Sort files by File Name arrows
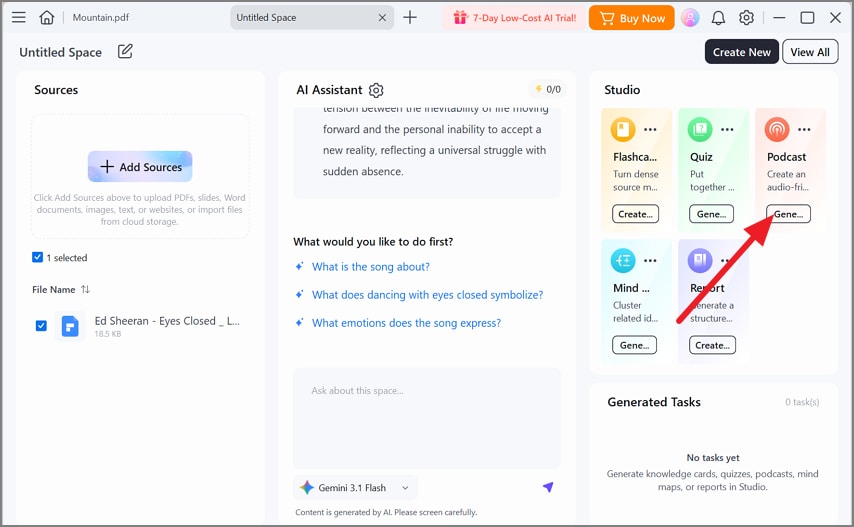This screenshot has height=527, width=854. (86, 290)
